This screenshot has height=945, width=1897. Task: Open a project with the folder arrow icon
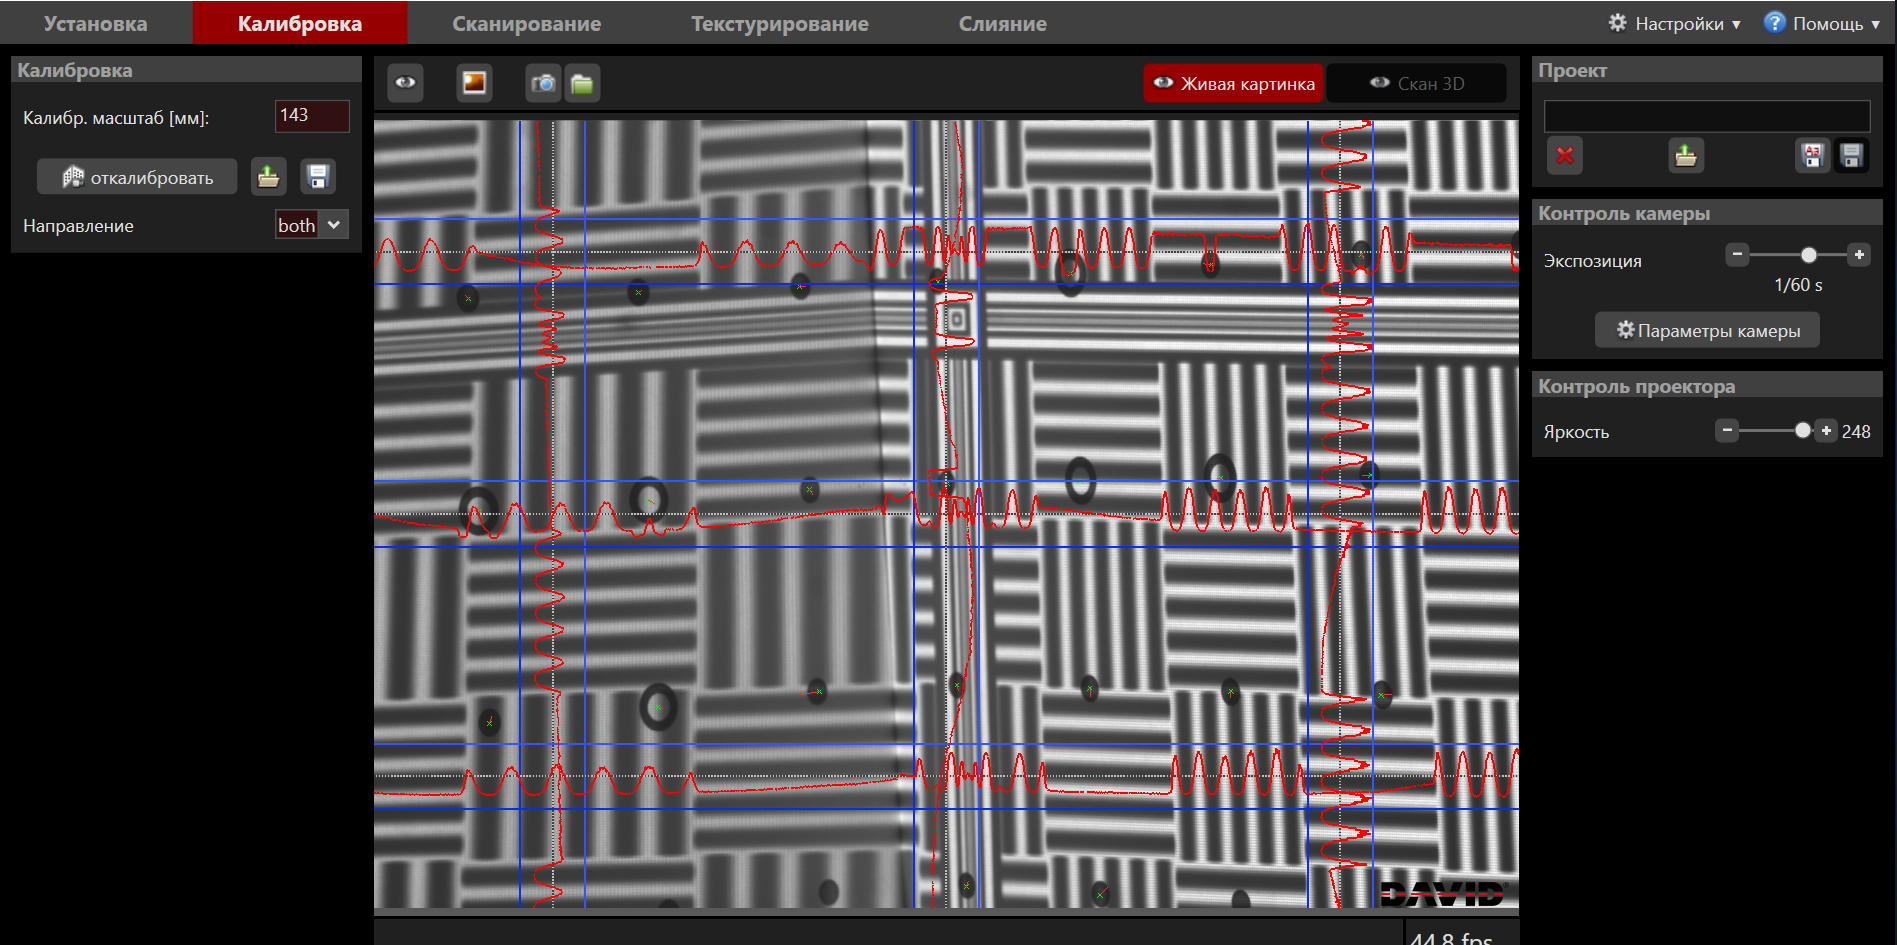click(1686, 156)
